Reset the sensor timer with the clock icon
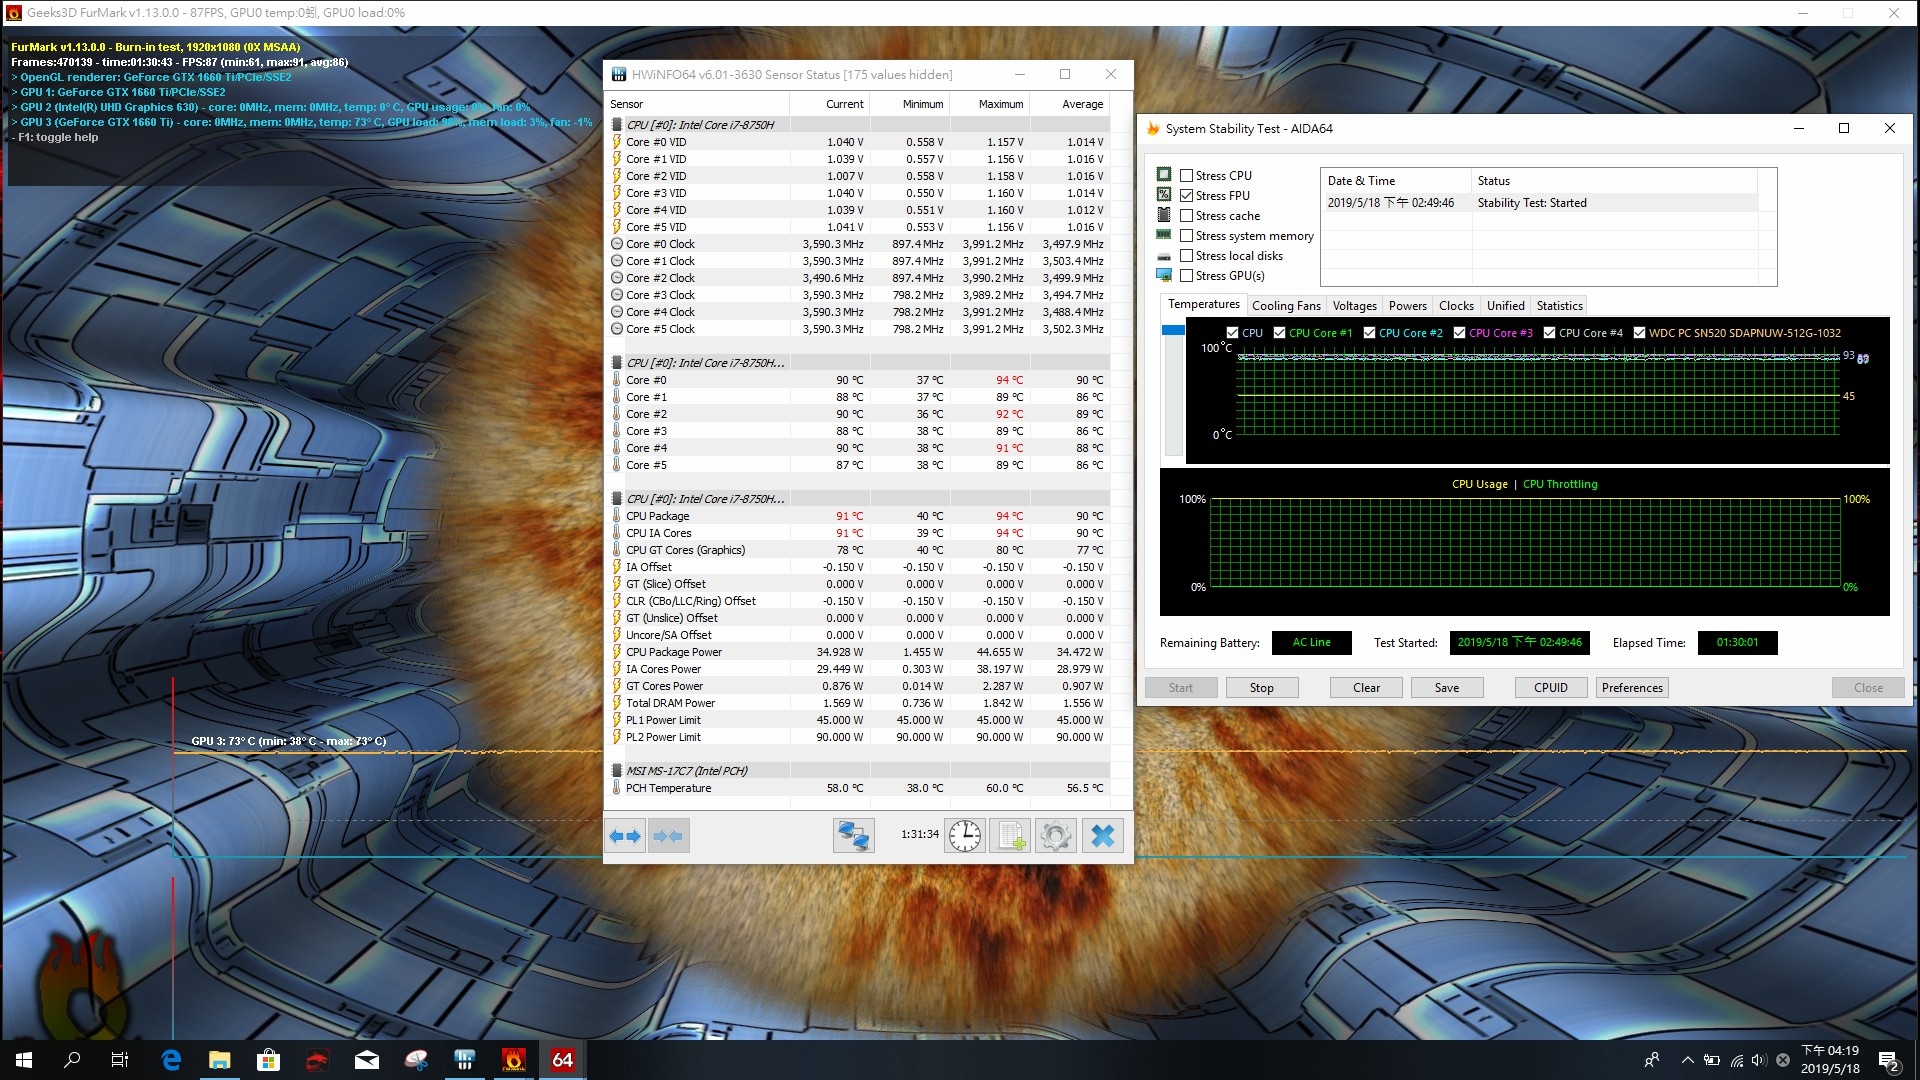 coord(965,836)
